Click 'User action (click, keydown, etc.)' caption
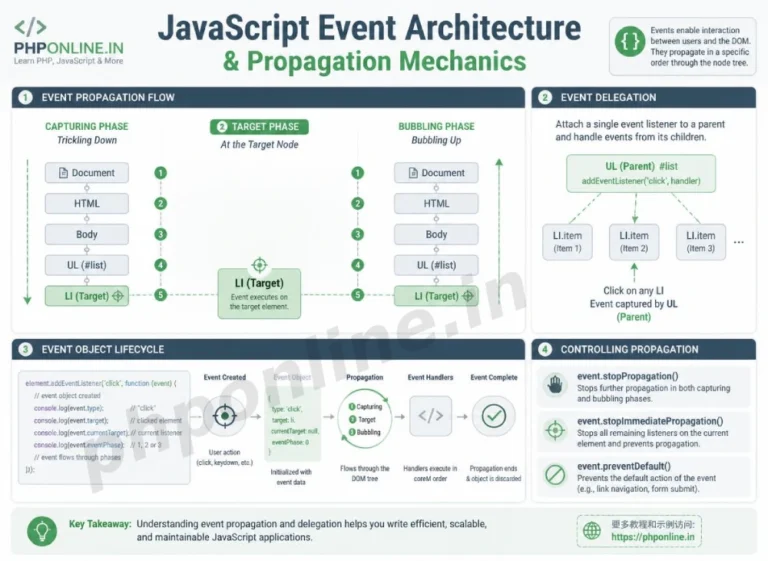 (225, 457)
